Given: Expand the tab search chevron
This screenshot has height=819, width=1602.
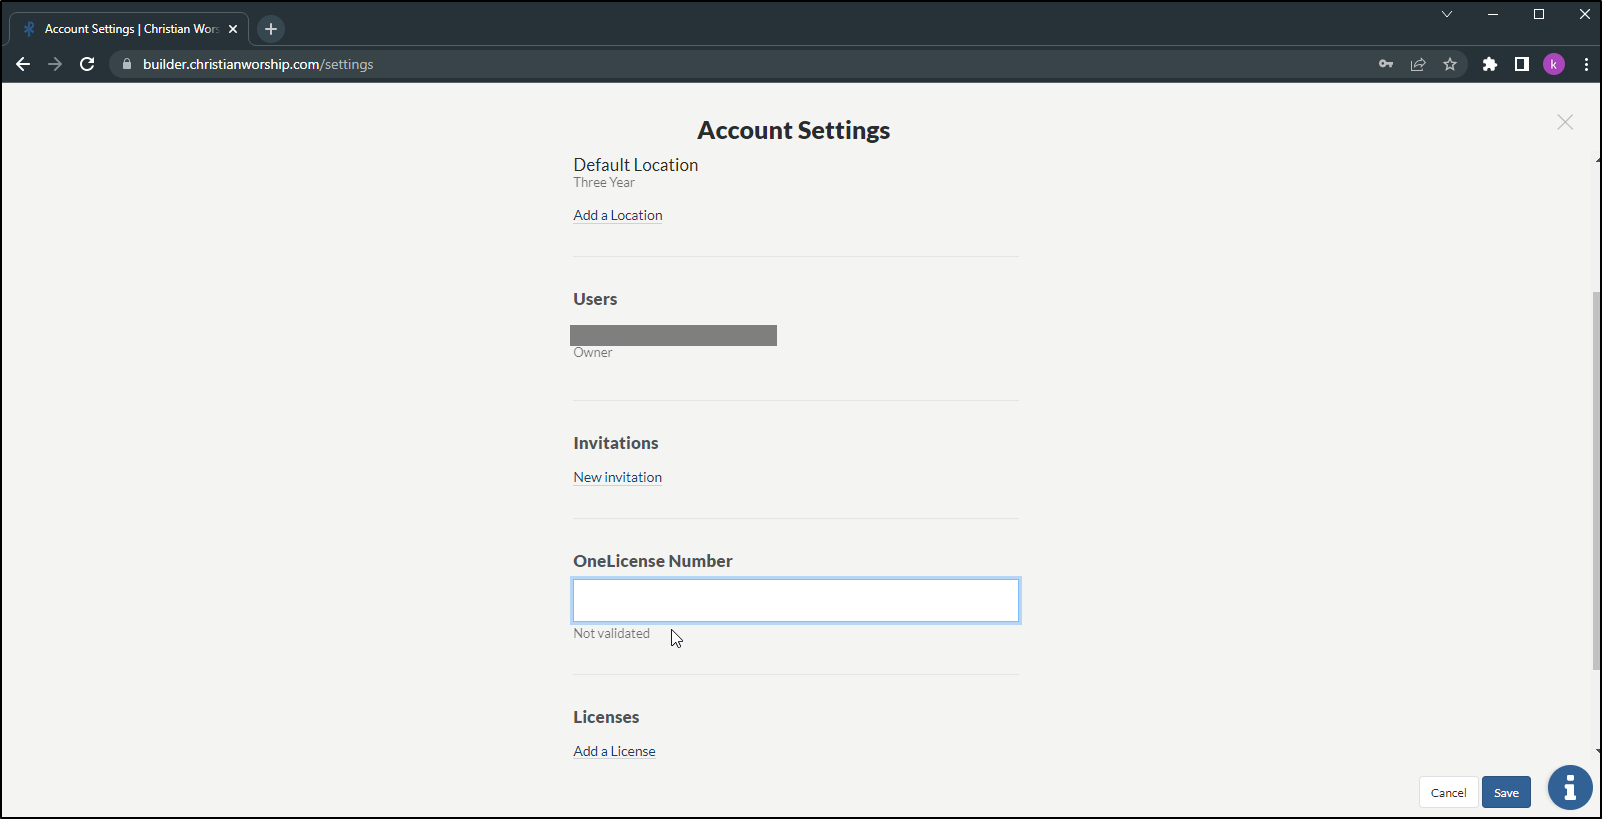Looking at the screenshot, I should click(1447, 14).
